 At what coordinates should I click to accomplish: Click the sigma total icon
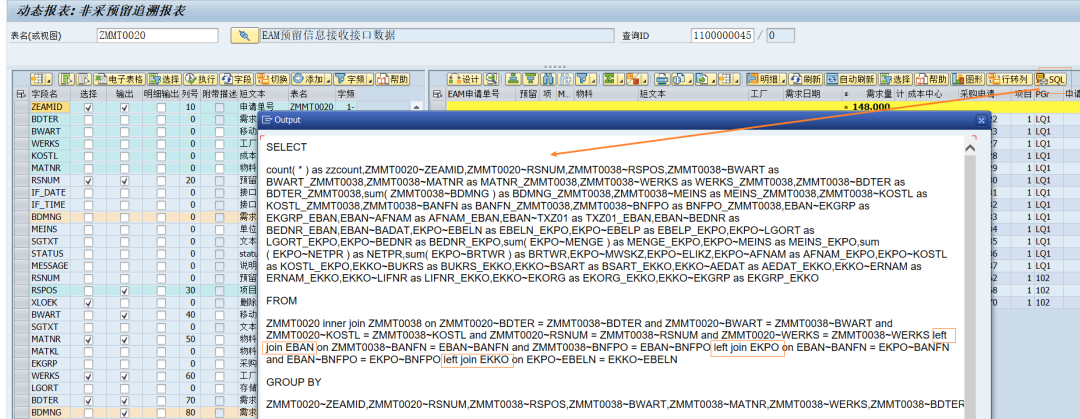610,79
